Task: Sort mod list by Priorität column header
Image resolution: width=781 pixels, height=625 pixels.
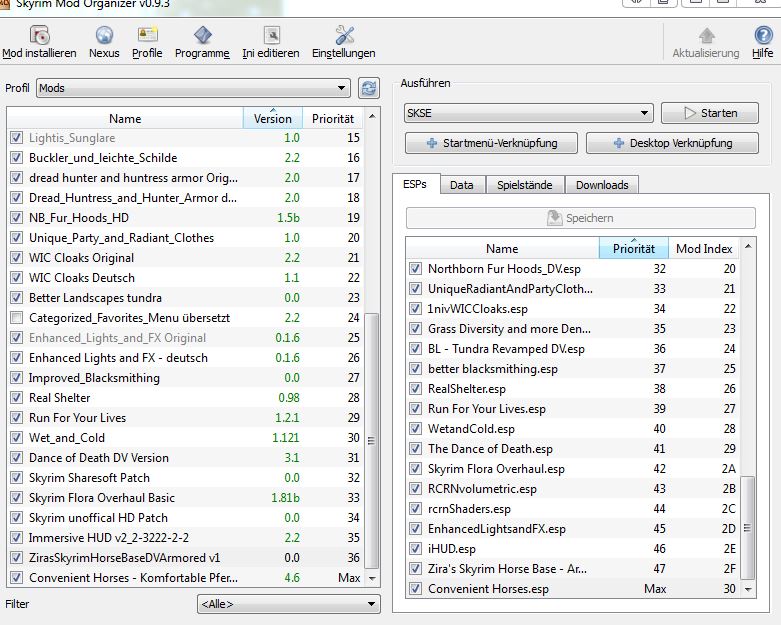Action: [x=332, y=119]
